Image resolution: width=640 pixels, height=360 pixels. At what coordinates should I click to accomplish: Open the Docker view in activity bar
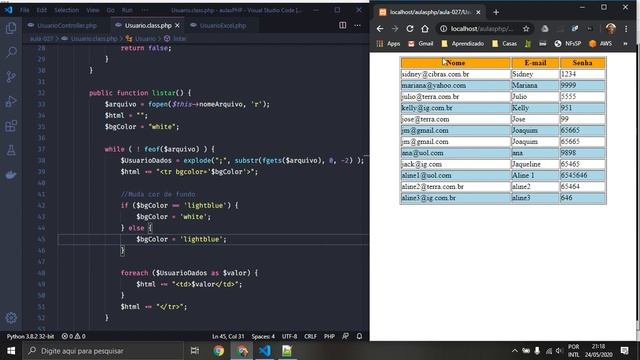pos(11,175)
